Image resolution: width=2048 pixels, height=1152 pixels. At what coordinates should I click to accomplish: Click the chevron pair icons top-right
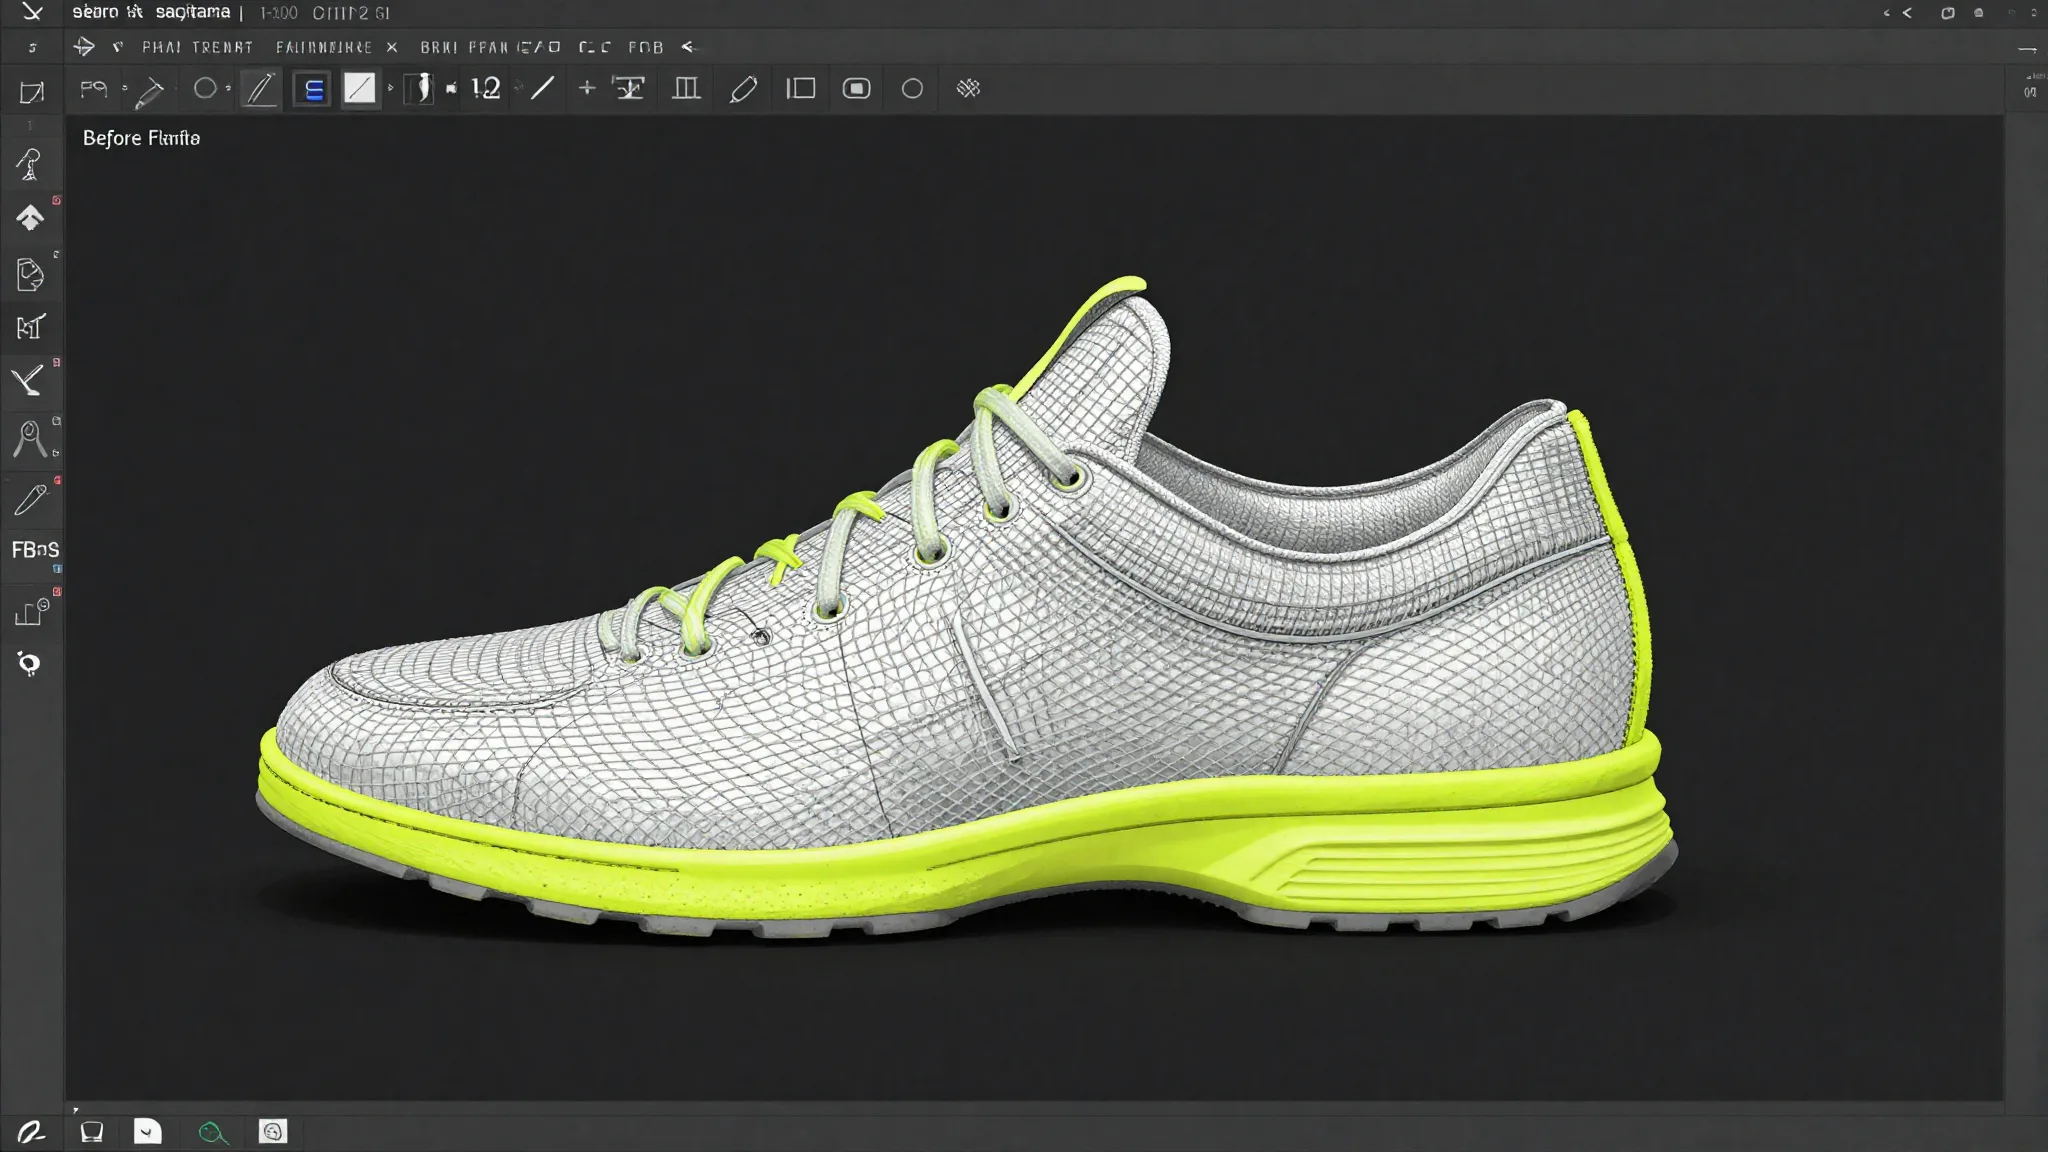[1897, 13]
